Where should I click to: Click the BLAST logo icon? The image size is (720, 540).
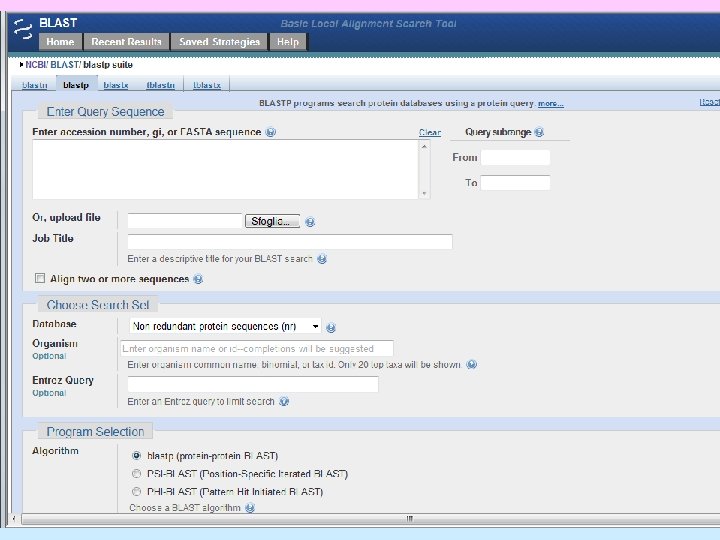coord(23,29)
